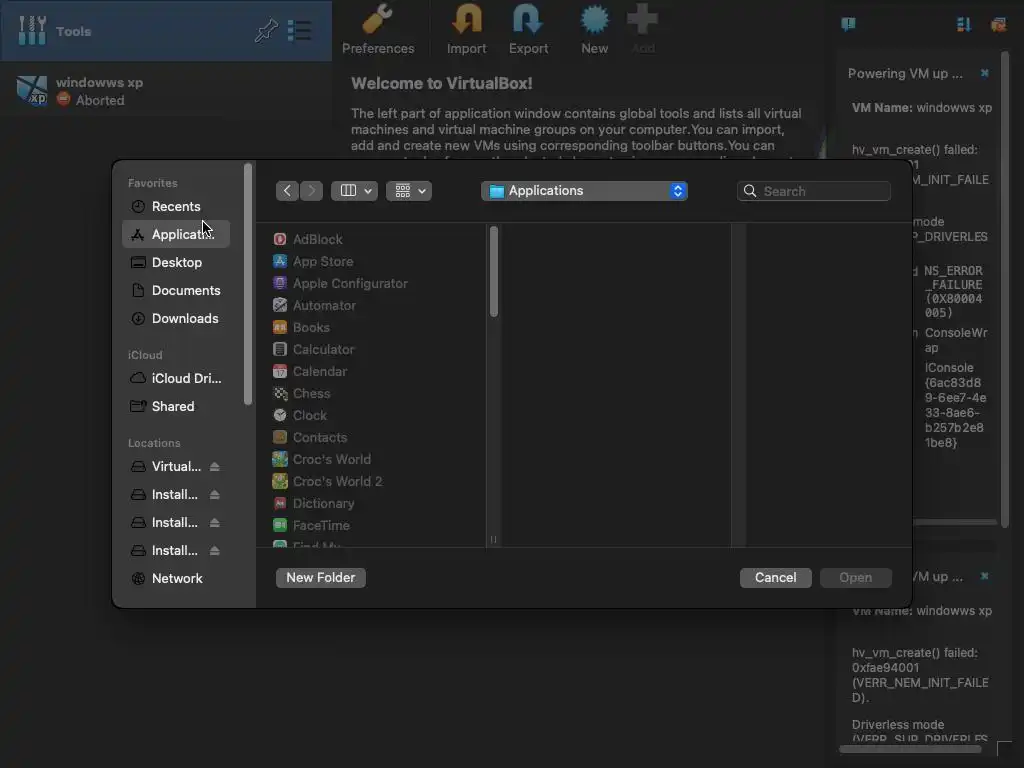1024x768 pixels.
Task: Click the notification panel horizontal scrollbar
Action: coord(910,749)
